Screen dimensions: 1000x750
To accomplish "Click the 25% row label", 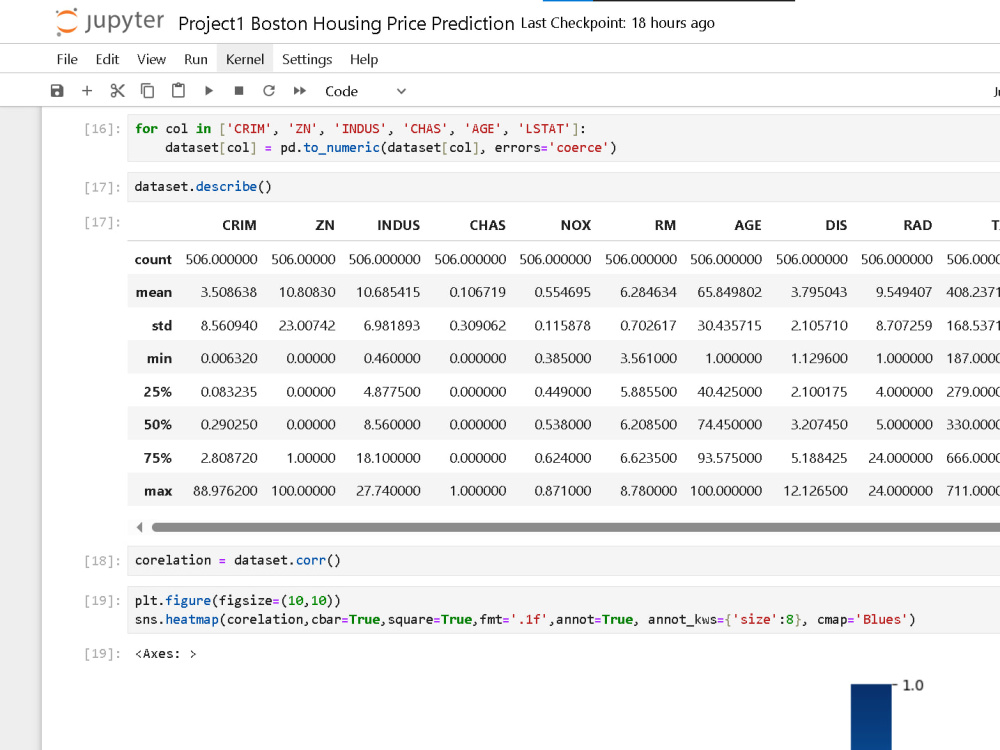I will [x=158, y=392].
